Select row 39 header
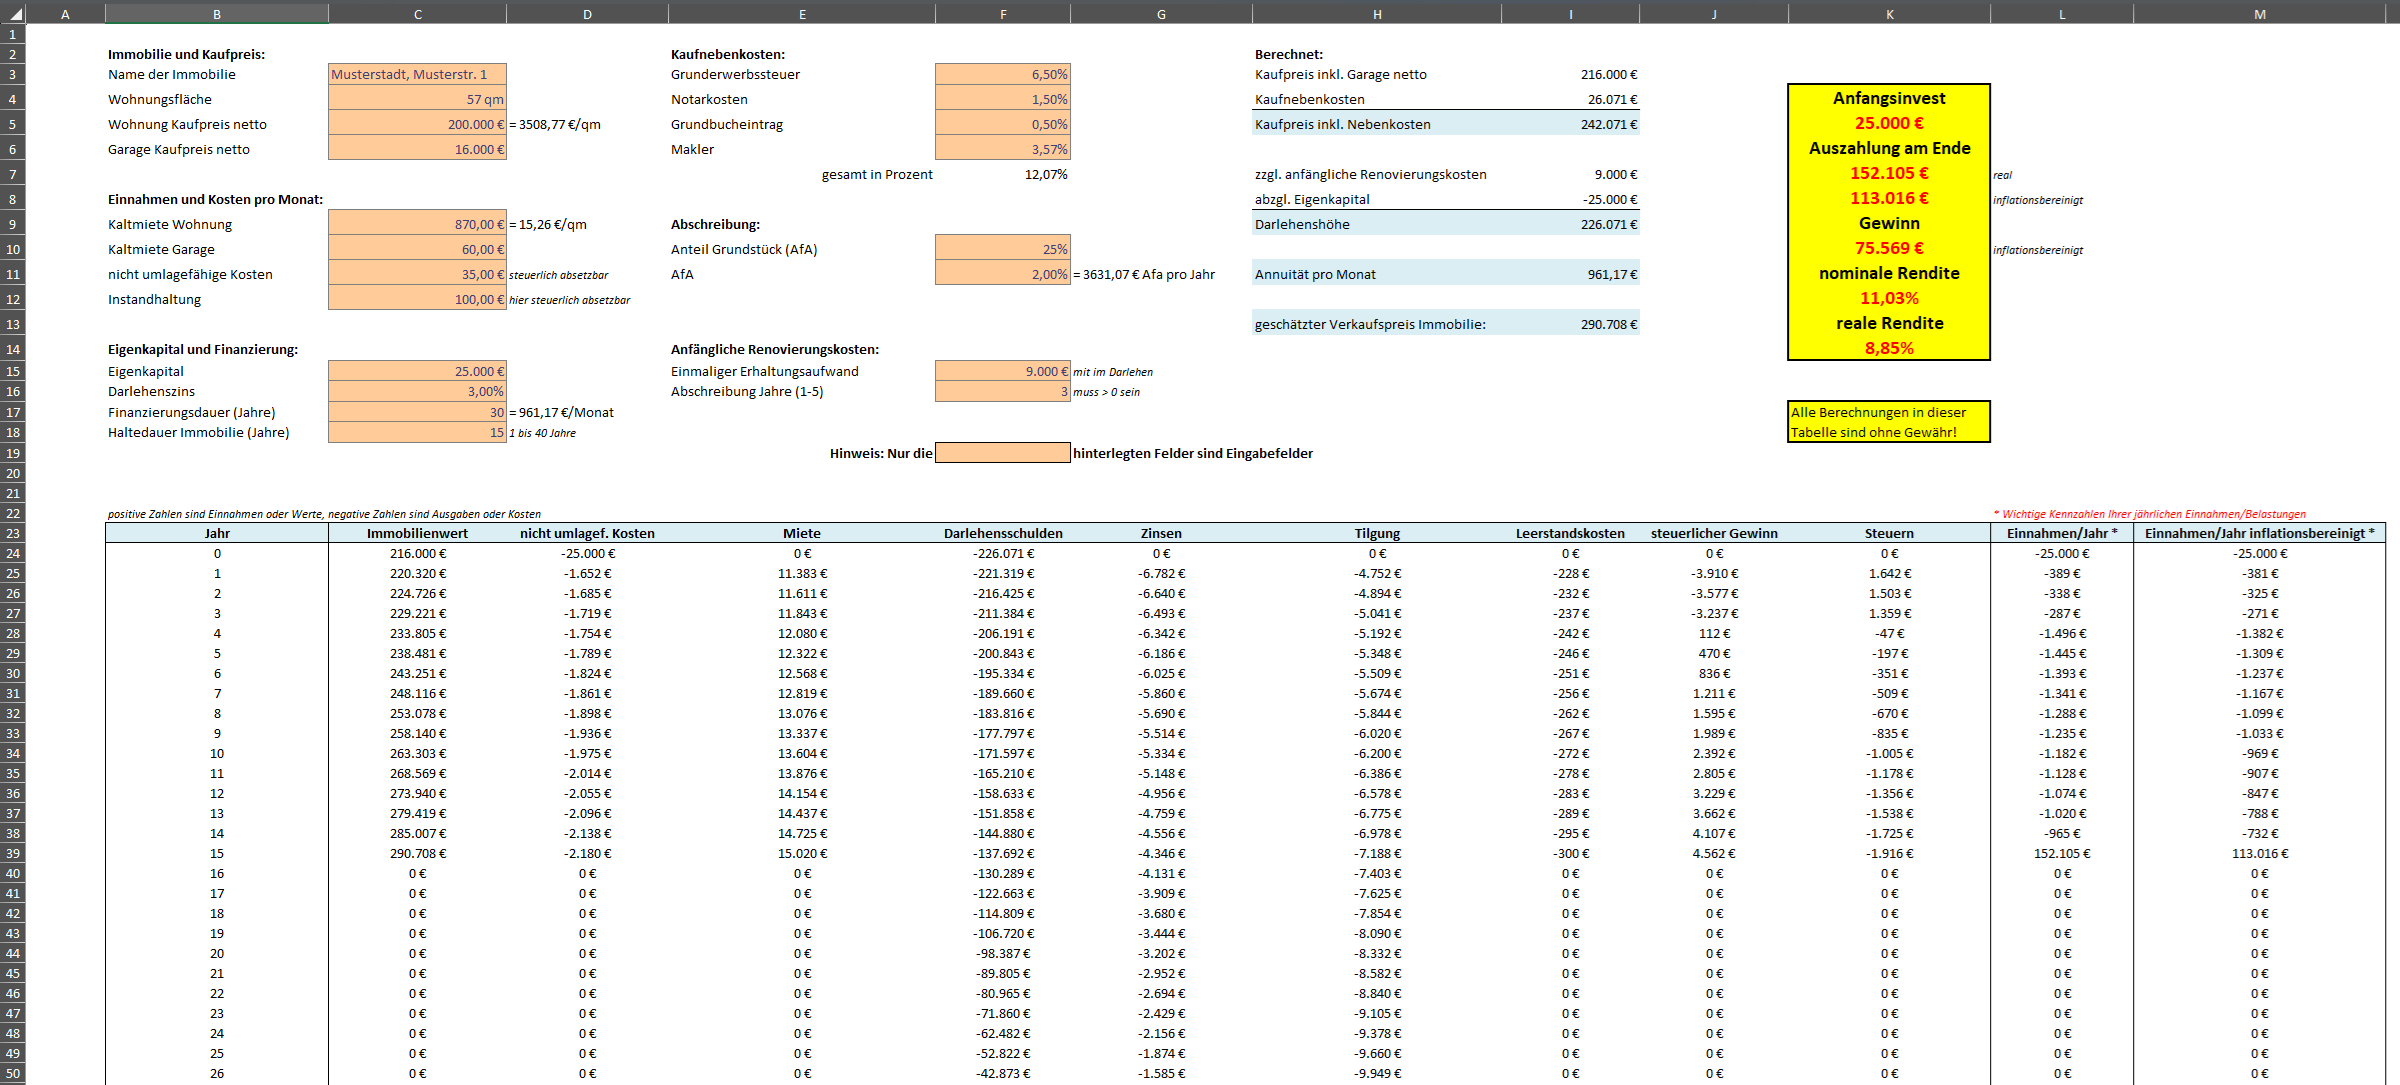This screenshot has width=2400, height=1085. tap(14, 853)
